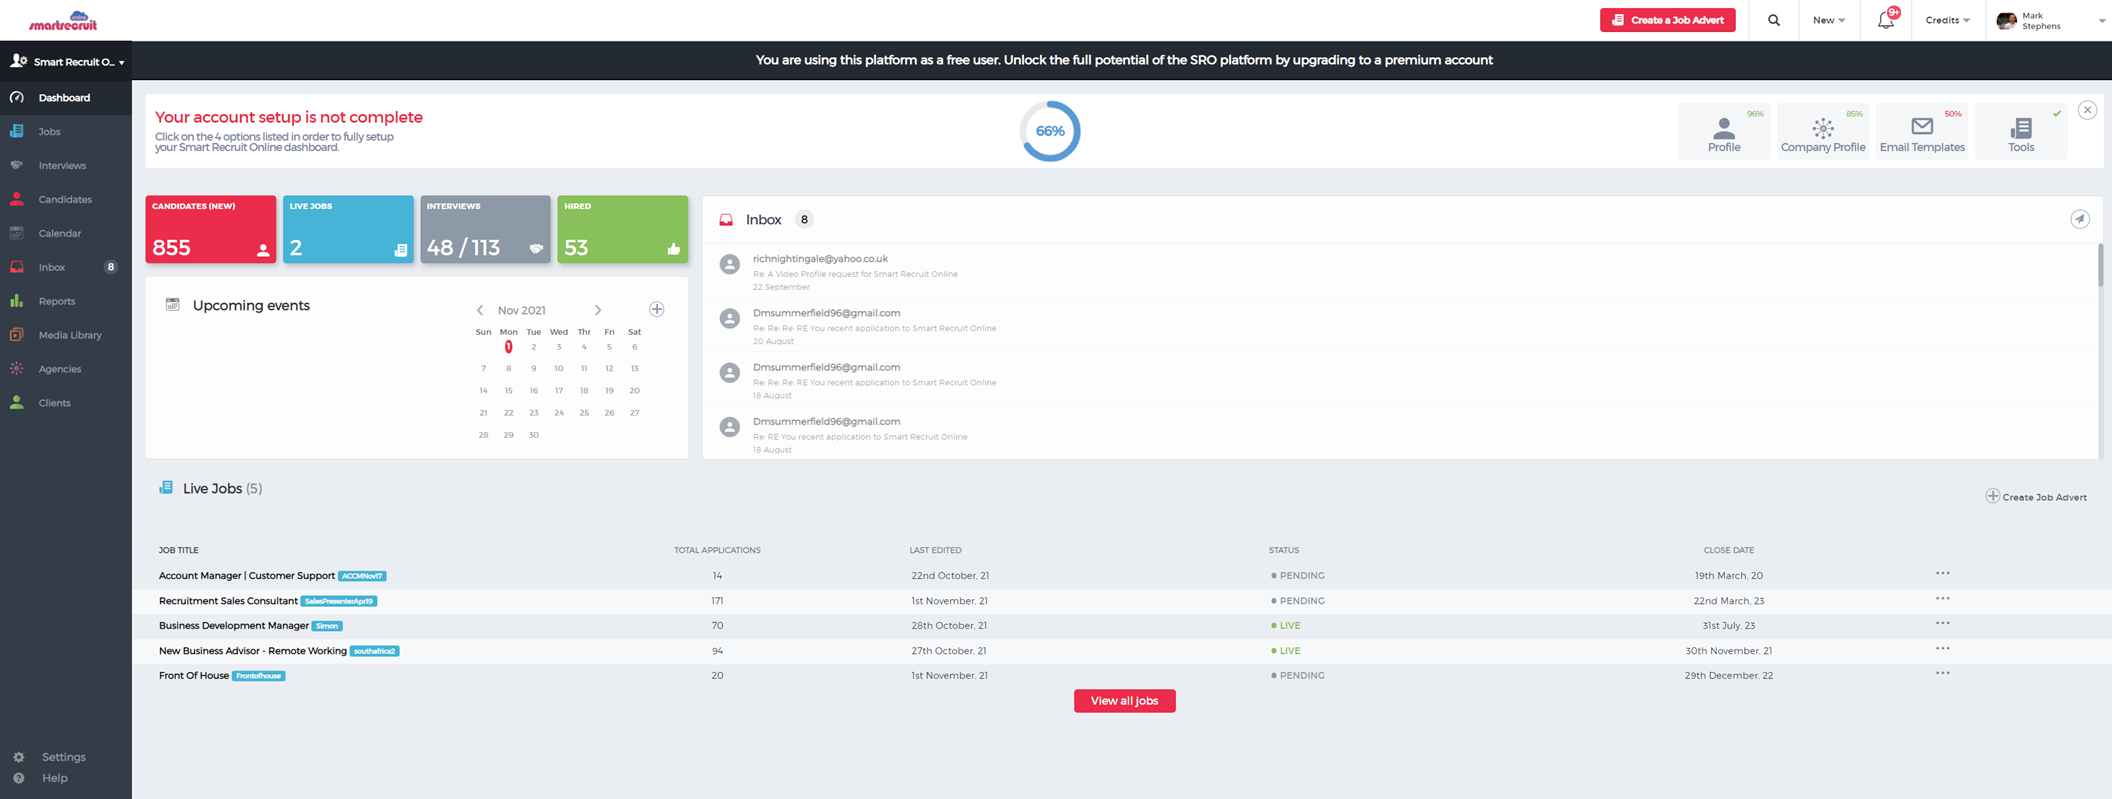
Task: Go to Dashboard in sidebar
Action: pos(65,98)
